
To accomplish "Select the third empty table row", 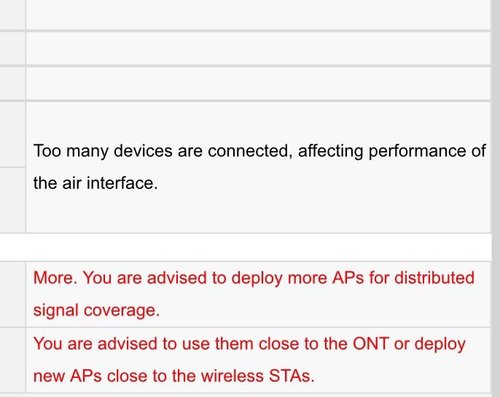I will [258, 83].
